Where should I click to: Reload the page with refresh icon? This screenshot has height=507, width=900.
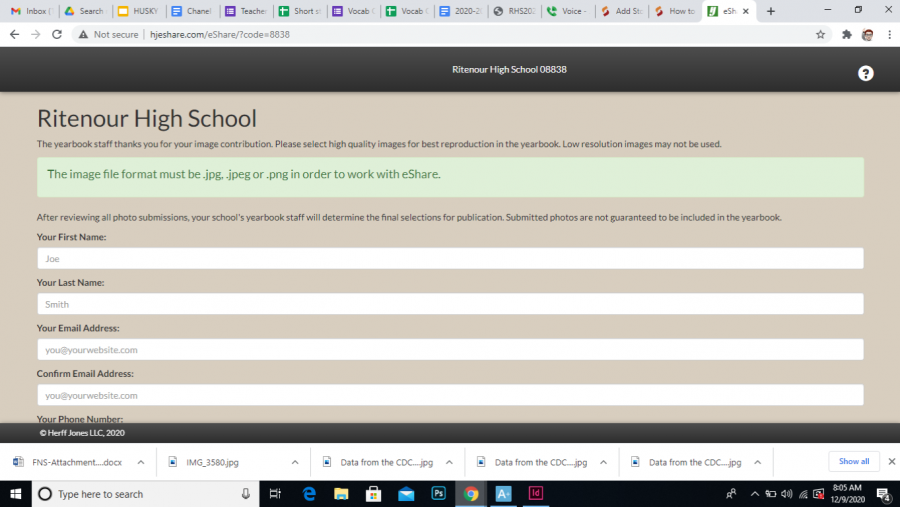[x=57, y=34]
